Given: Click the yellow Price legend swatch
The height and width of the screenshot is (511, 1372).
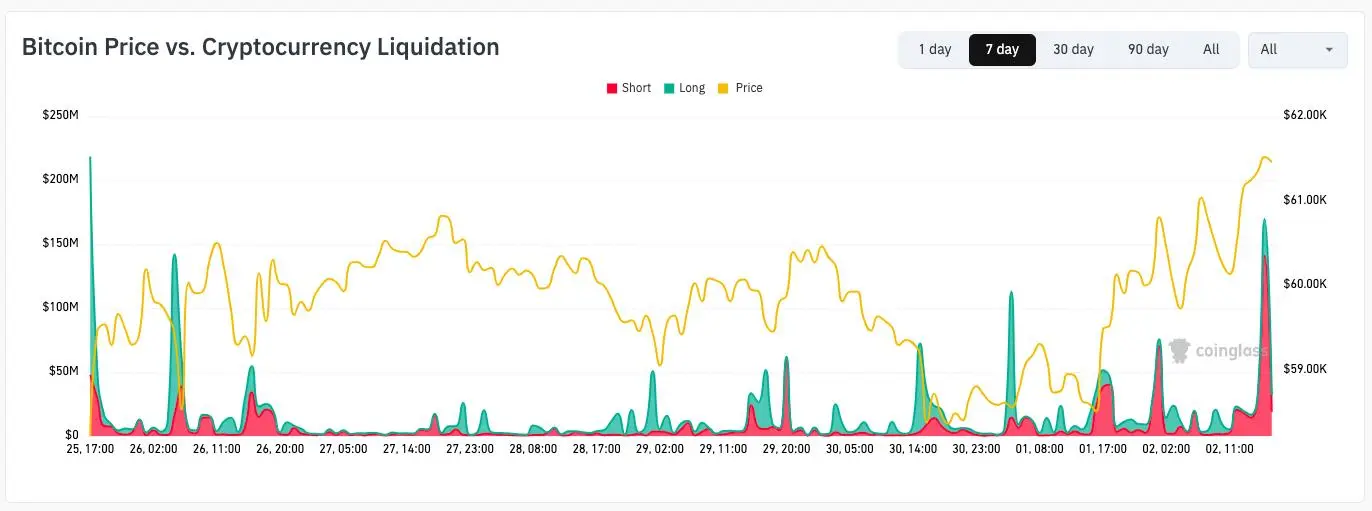Looking at the screenshot, I should click(724, 88).
